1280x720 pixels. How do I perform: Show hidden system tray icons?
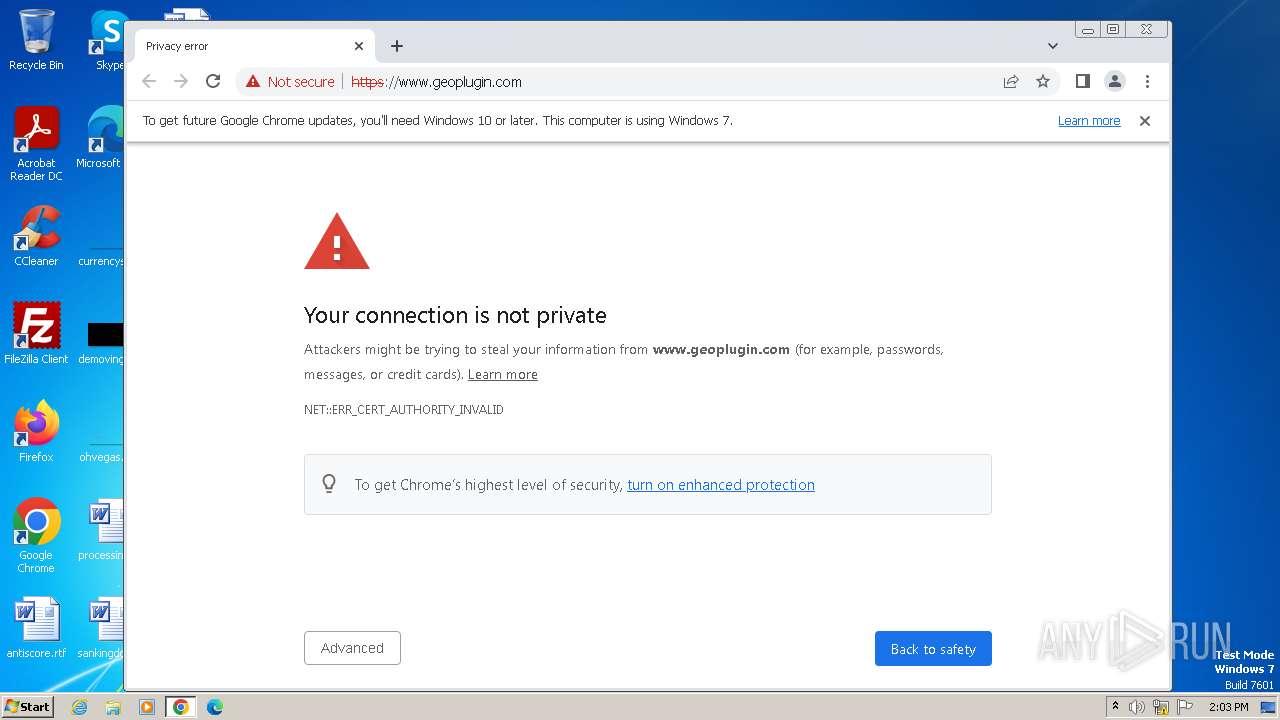click(1115, 707)
